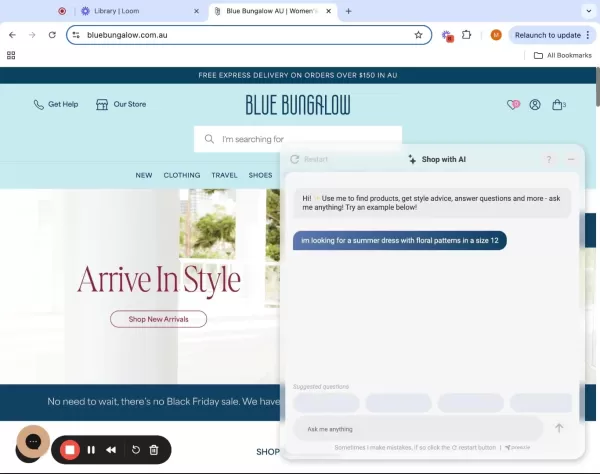Click the search magnifier icon
The image size is (600, 474).
[209, 139]
